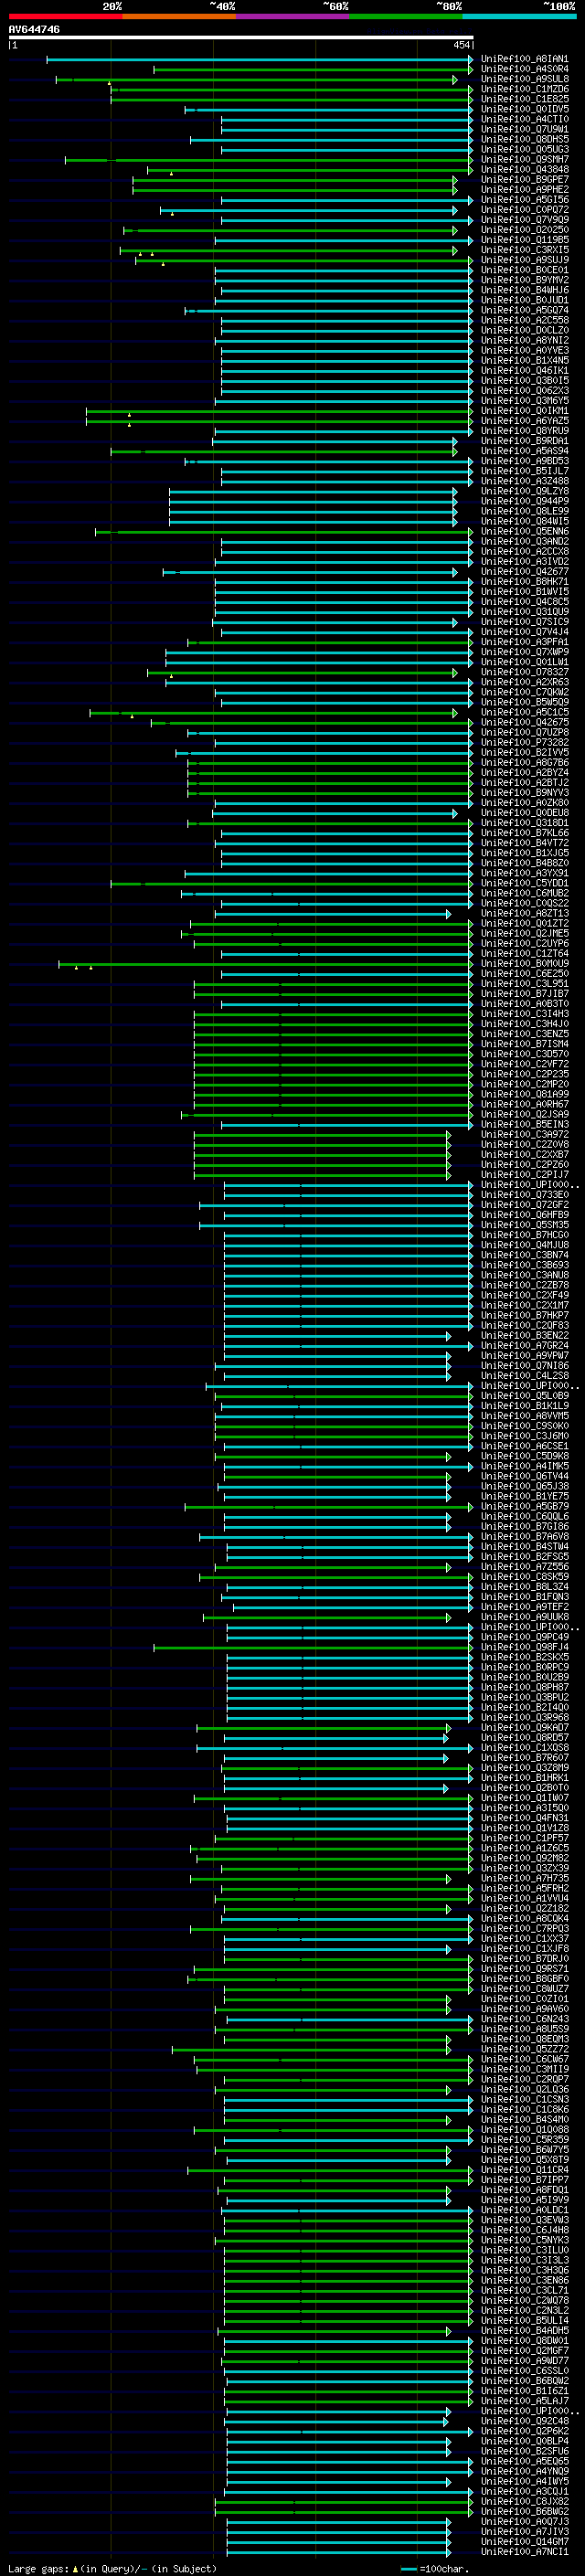The image size is (585, 2576).
Task: Click the white query sequence bar
Action: (x=241, y=37)
